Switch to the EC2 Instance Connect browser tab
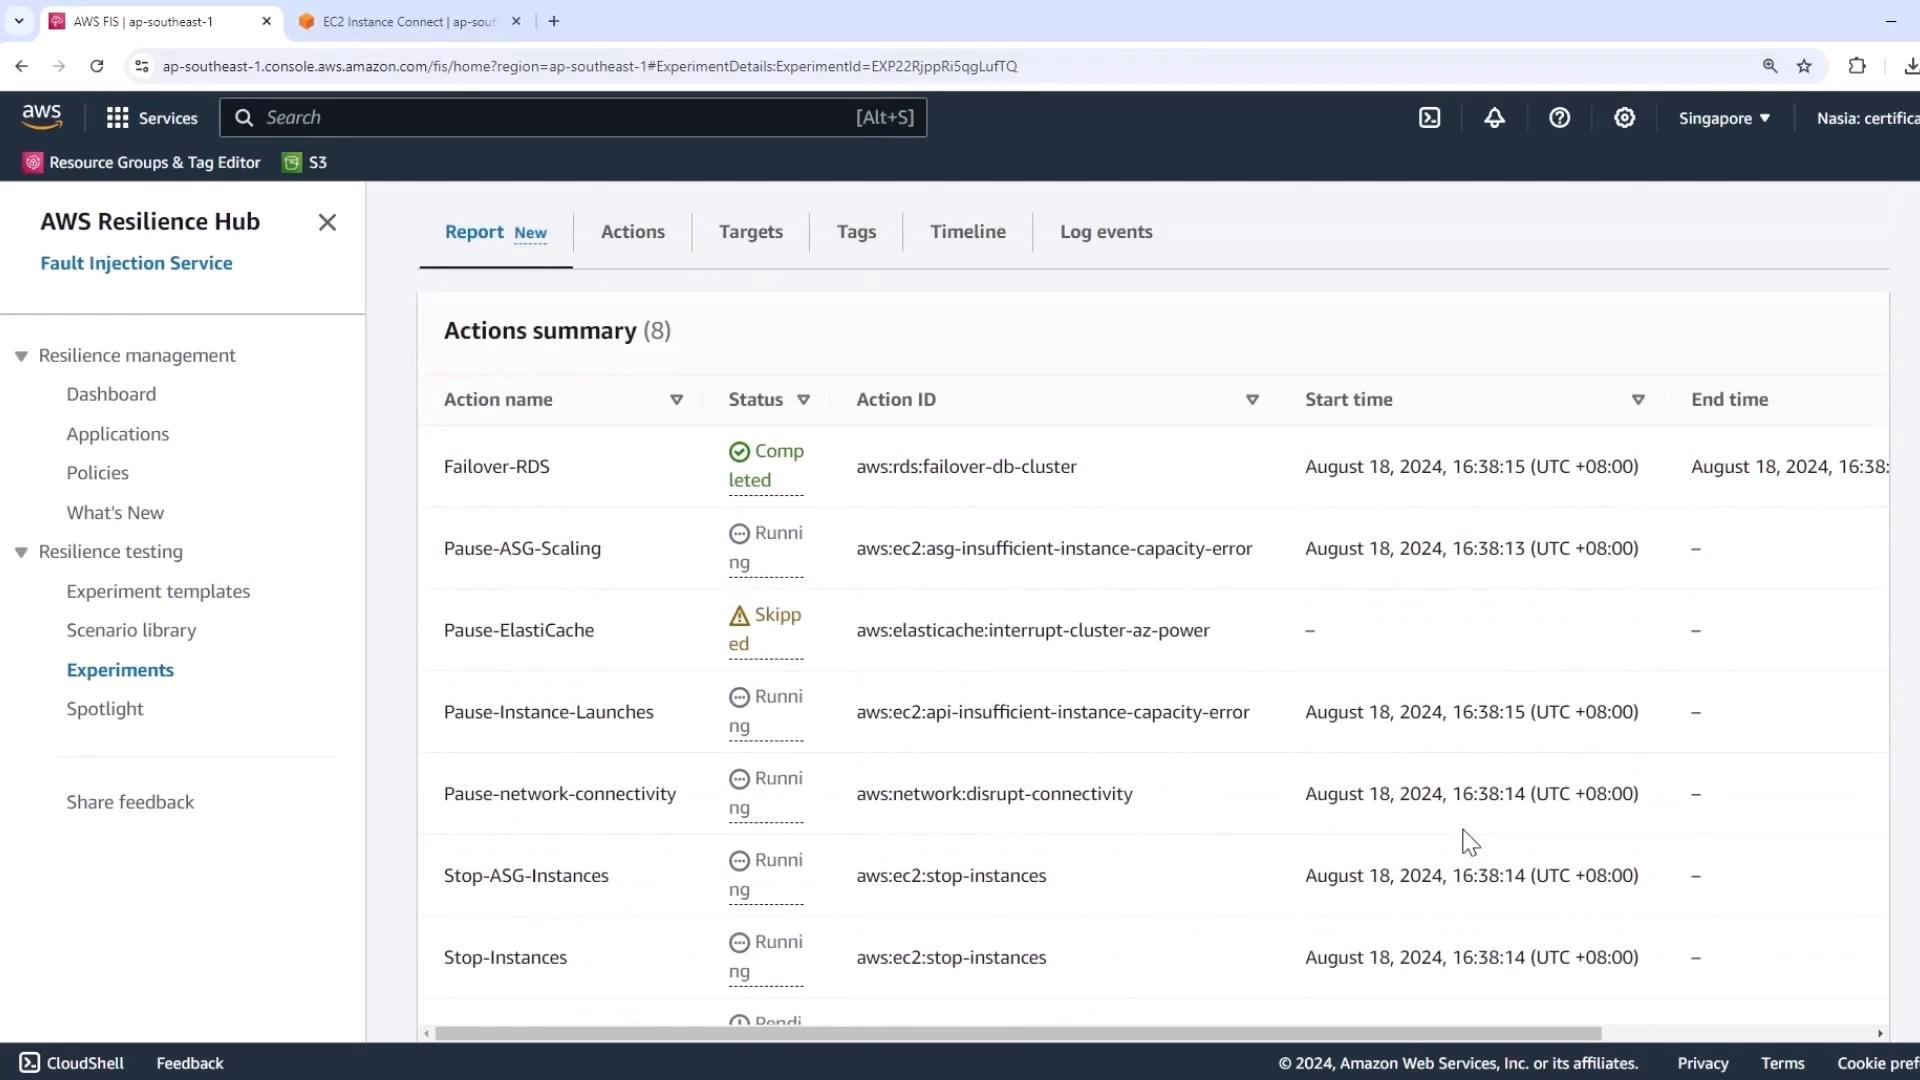The image size is (1920, 1080). [410, 21]
